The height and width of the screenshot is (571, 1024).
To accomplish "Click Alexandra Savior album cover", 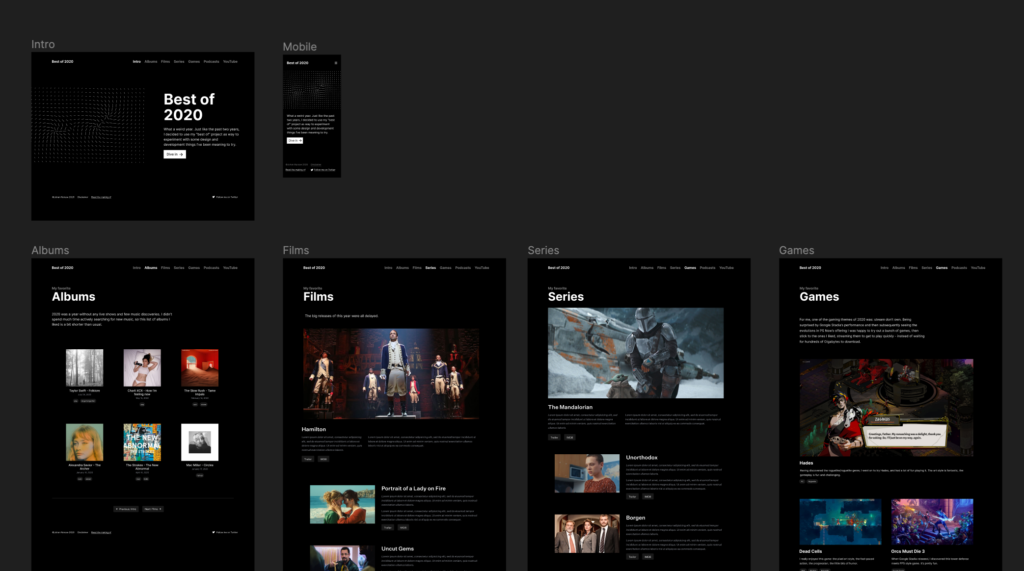I will click(84, 442).
